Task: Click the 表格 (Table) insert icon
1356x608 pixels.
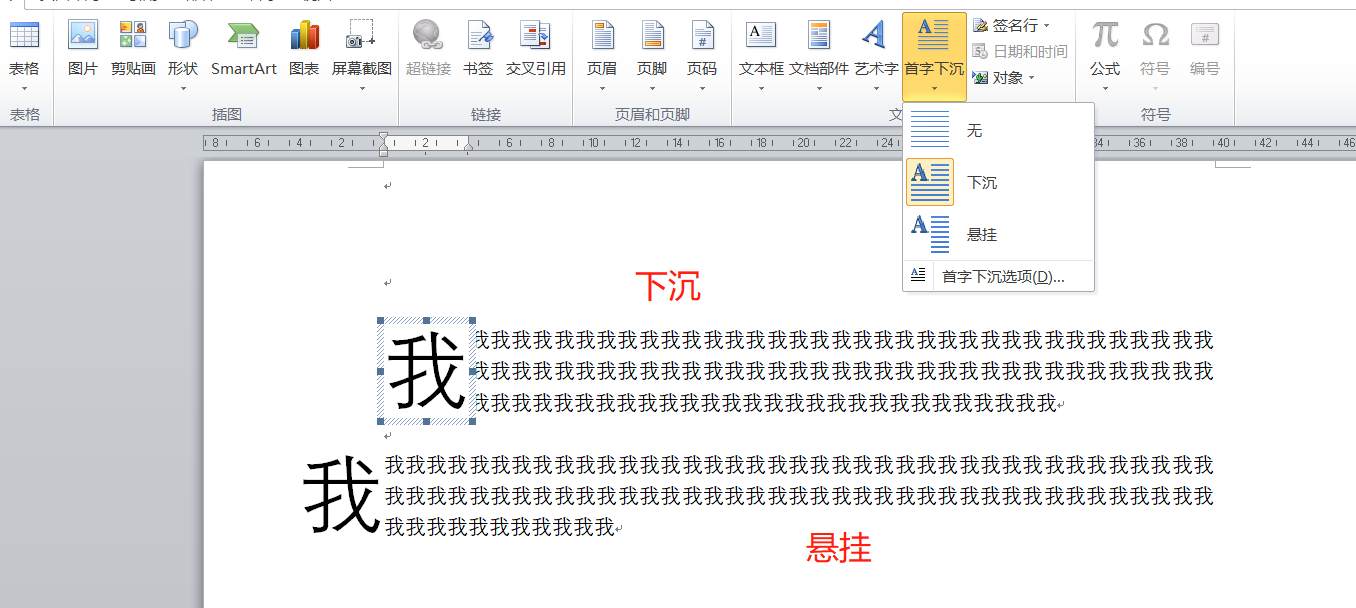Action: 24,36
